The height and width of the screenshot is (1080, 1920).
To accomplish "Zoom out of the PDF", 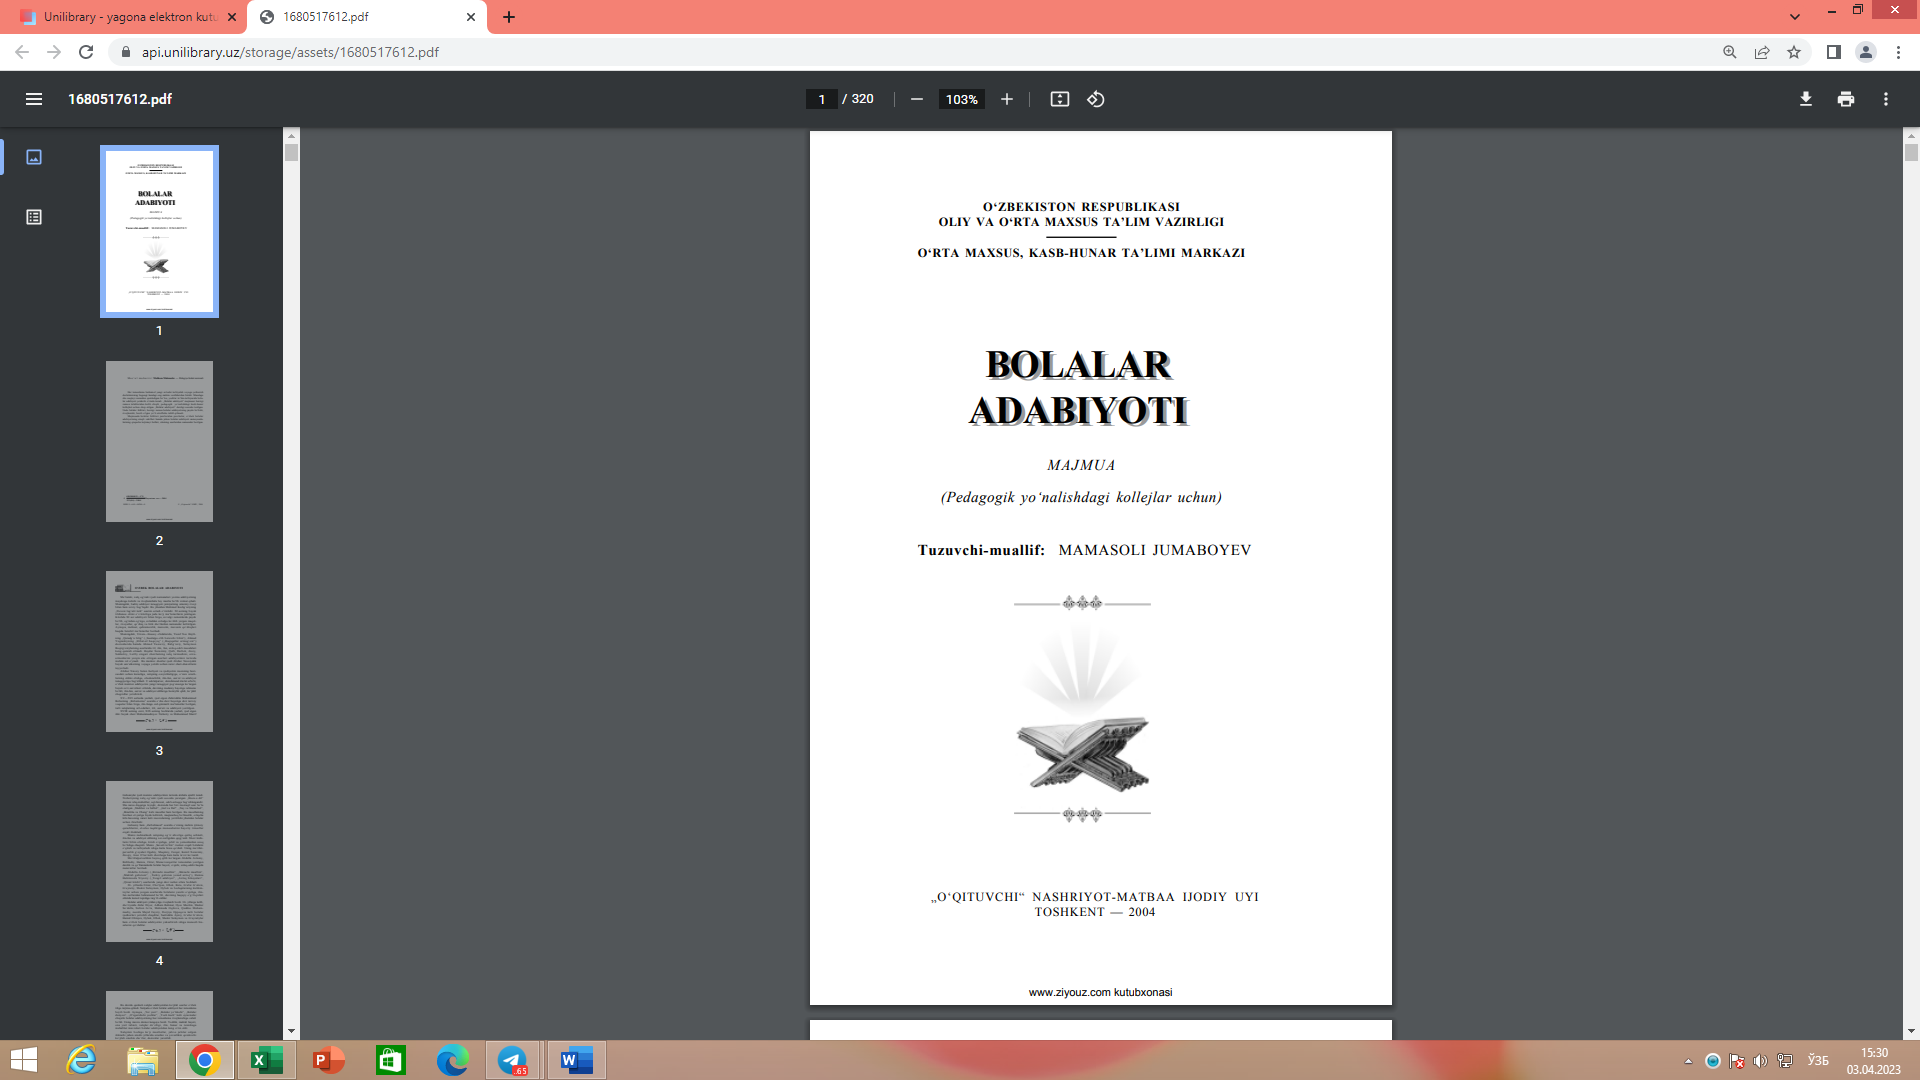I will 915,99.
